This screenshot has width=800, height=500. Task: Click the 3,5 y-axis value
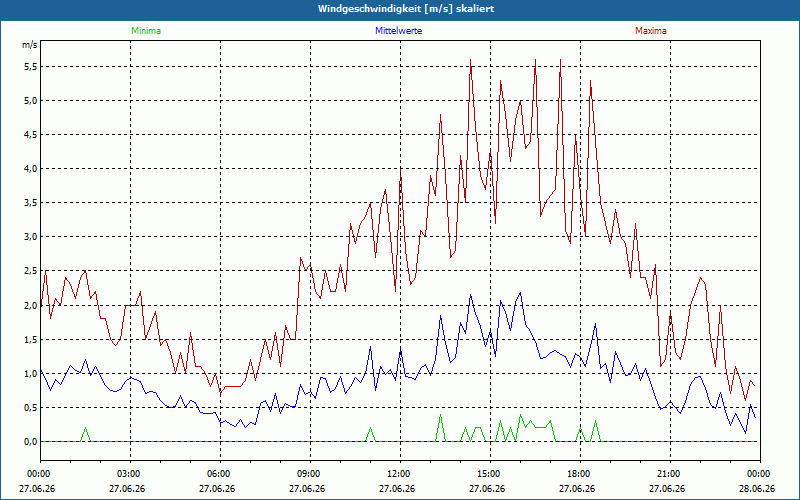pos(31,203)
